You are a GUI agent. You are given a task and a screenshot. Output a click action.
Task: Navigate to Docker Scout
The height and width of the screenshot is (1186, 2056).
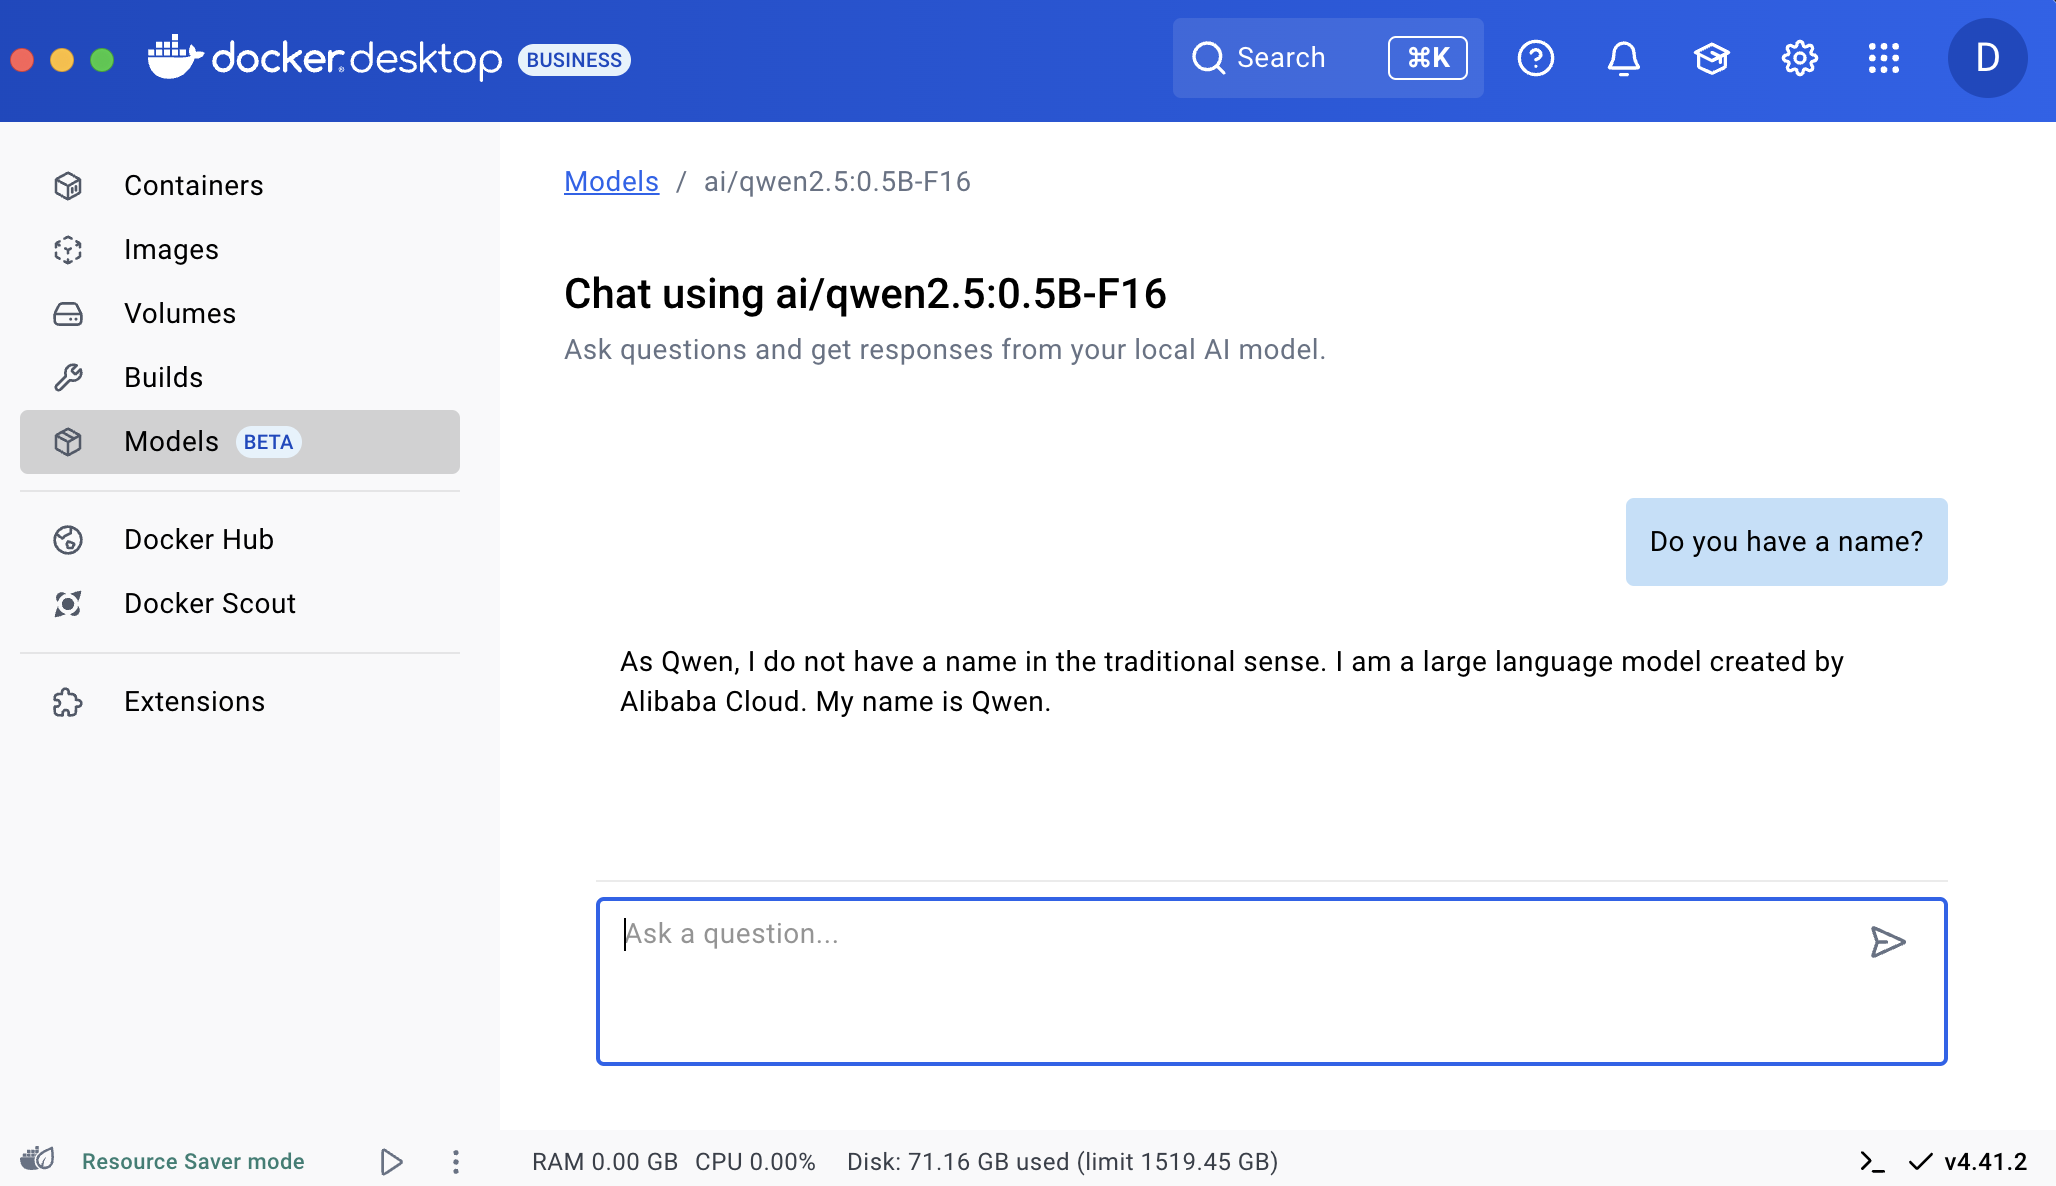(x=209, y=603)
